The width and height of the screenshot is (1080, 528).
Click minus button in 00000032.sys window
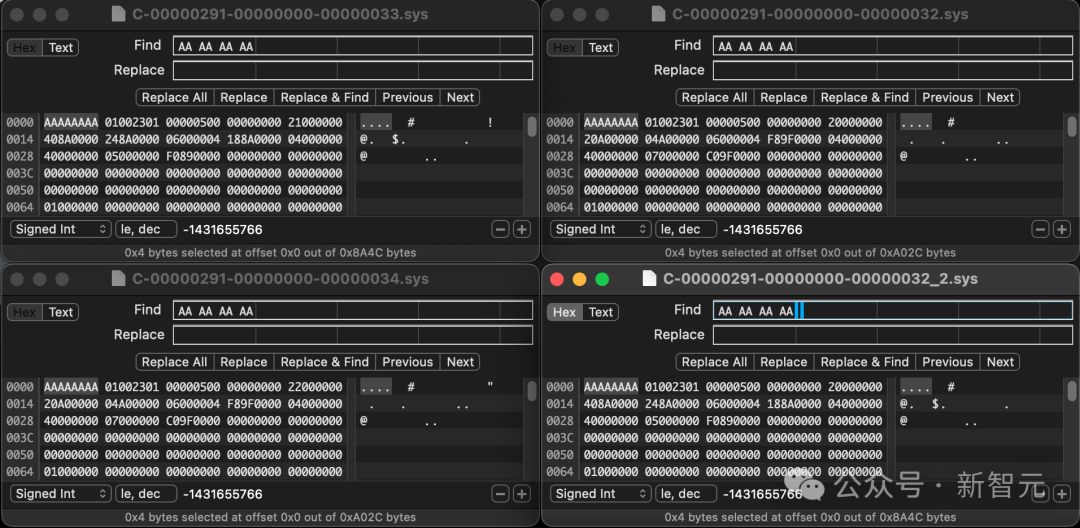click(1041, 229)
